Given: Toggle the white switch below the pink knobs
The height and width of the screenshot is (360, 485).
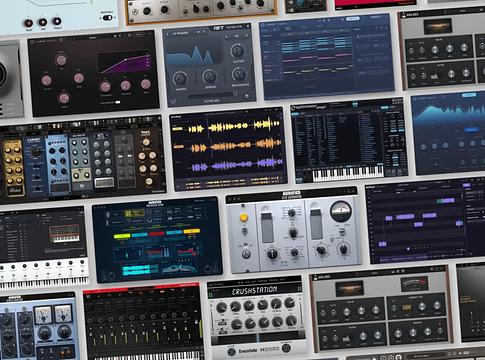Looking at the screenshot, I should click(x=117, y=102).
